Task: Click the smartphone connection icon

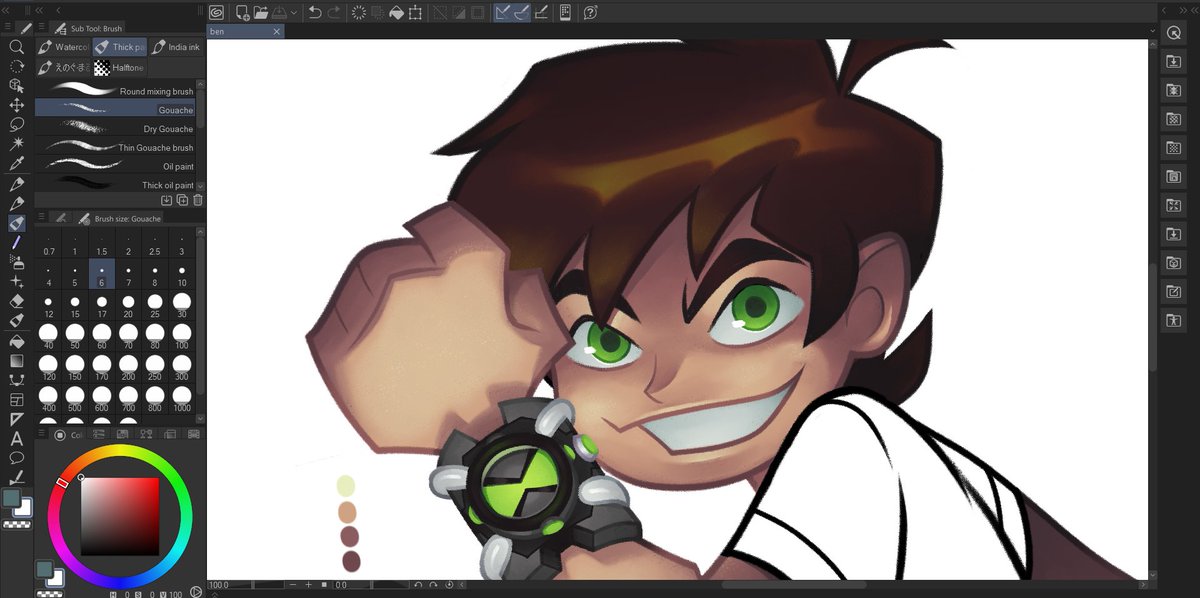Action: tap(565, 12)
